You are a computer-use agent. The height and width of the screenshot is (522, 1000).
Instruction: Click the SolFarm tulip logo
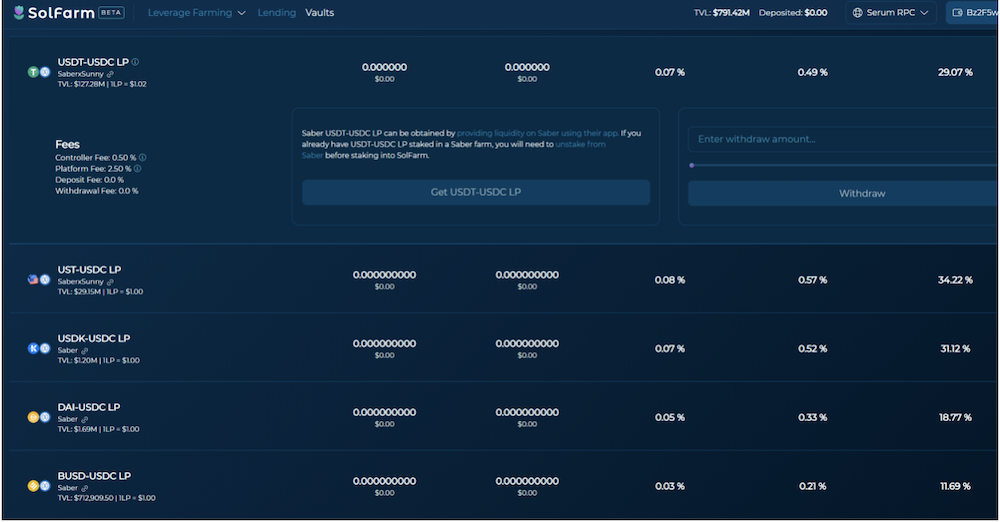coord(18,12)
